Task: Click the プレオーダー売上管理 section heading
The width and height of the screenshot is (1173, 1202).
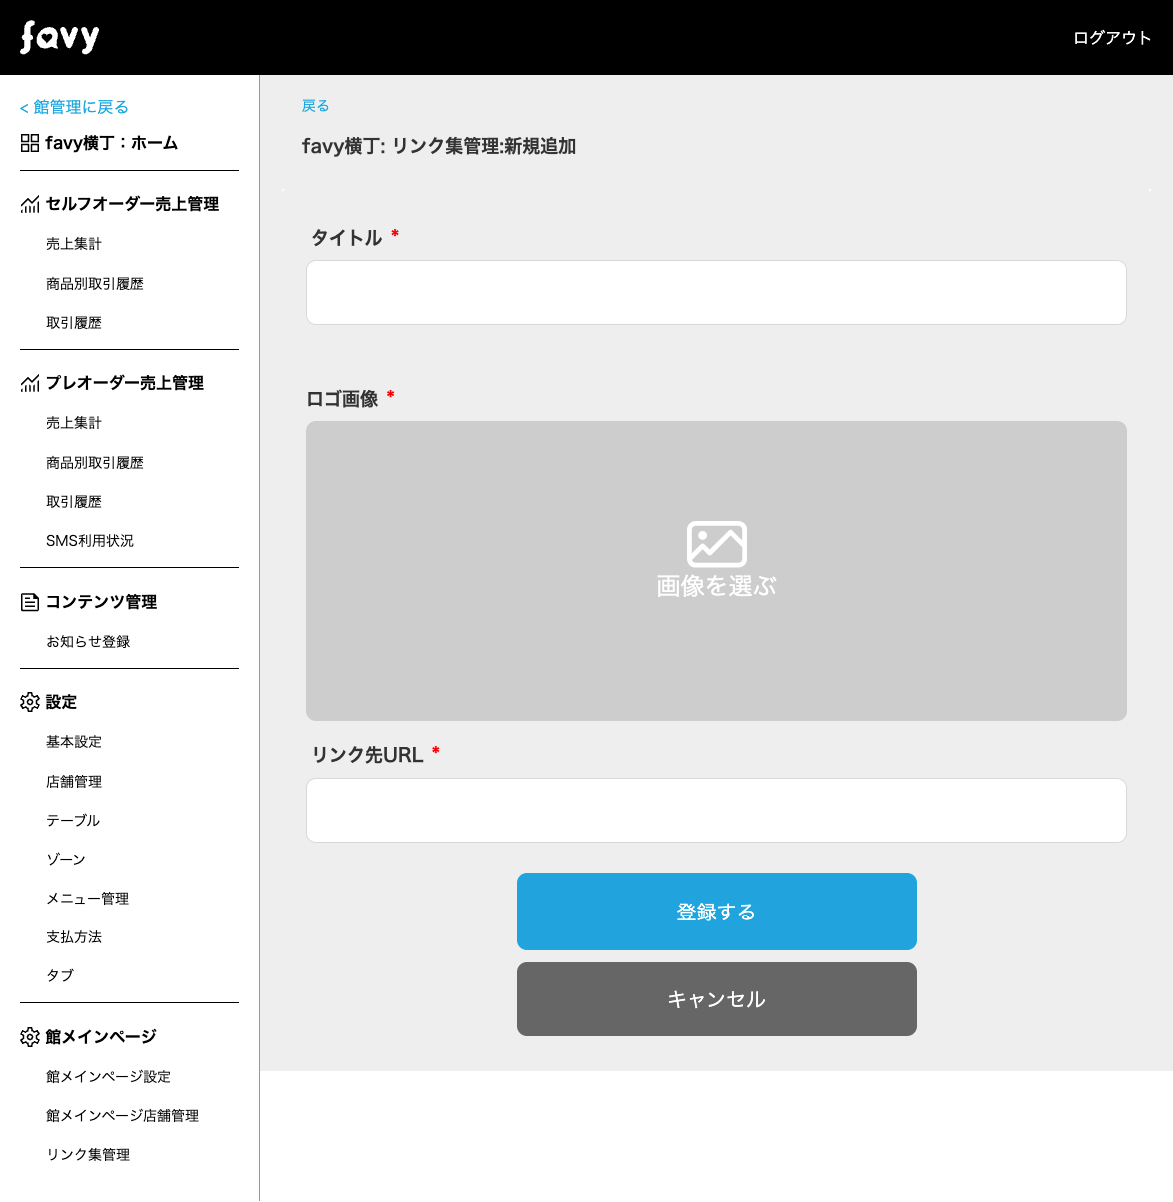Action: 125,383
